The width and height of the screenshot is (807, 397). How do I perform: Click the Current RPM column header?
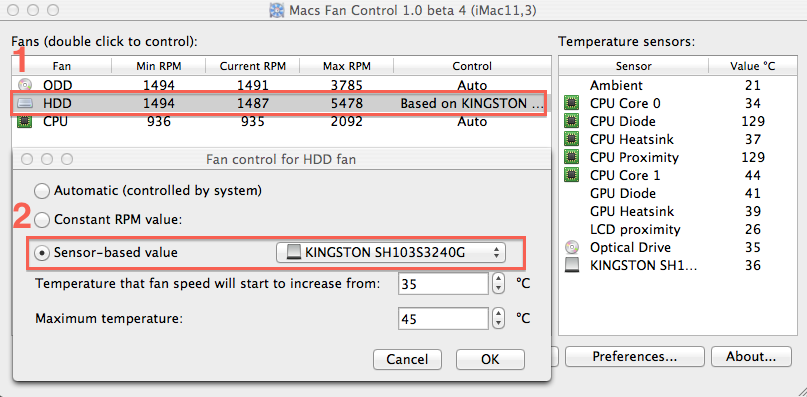click(x=252, y=66)
